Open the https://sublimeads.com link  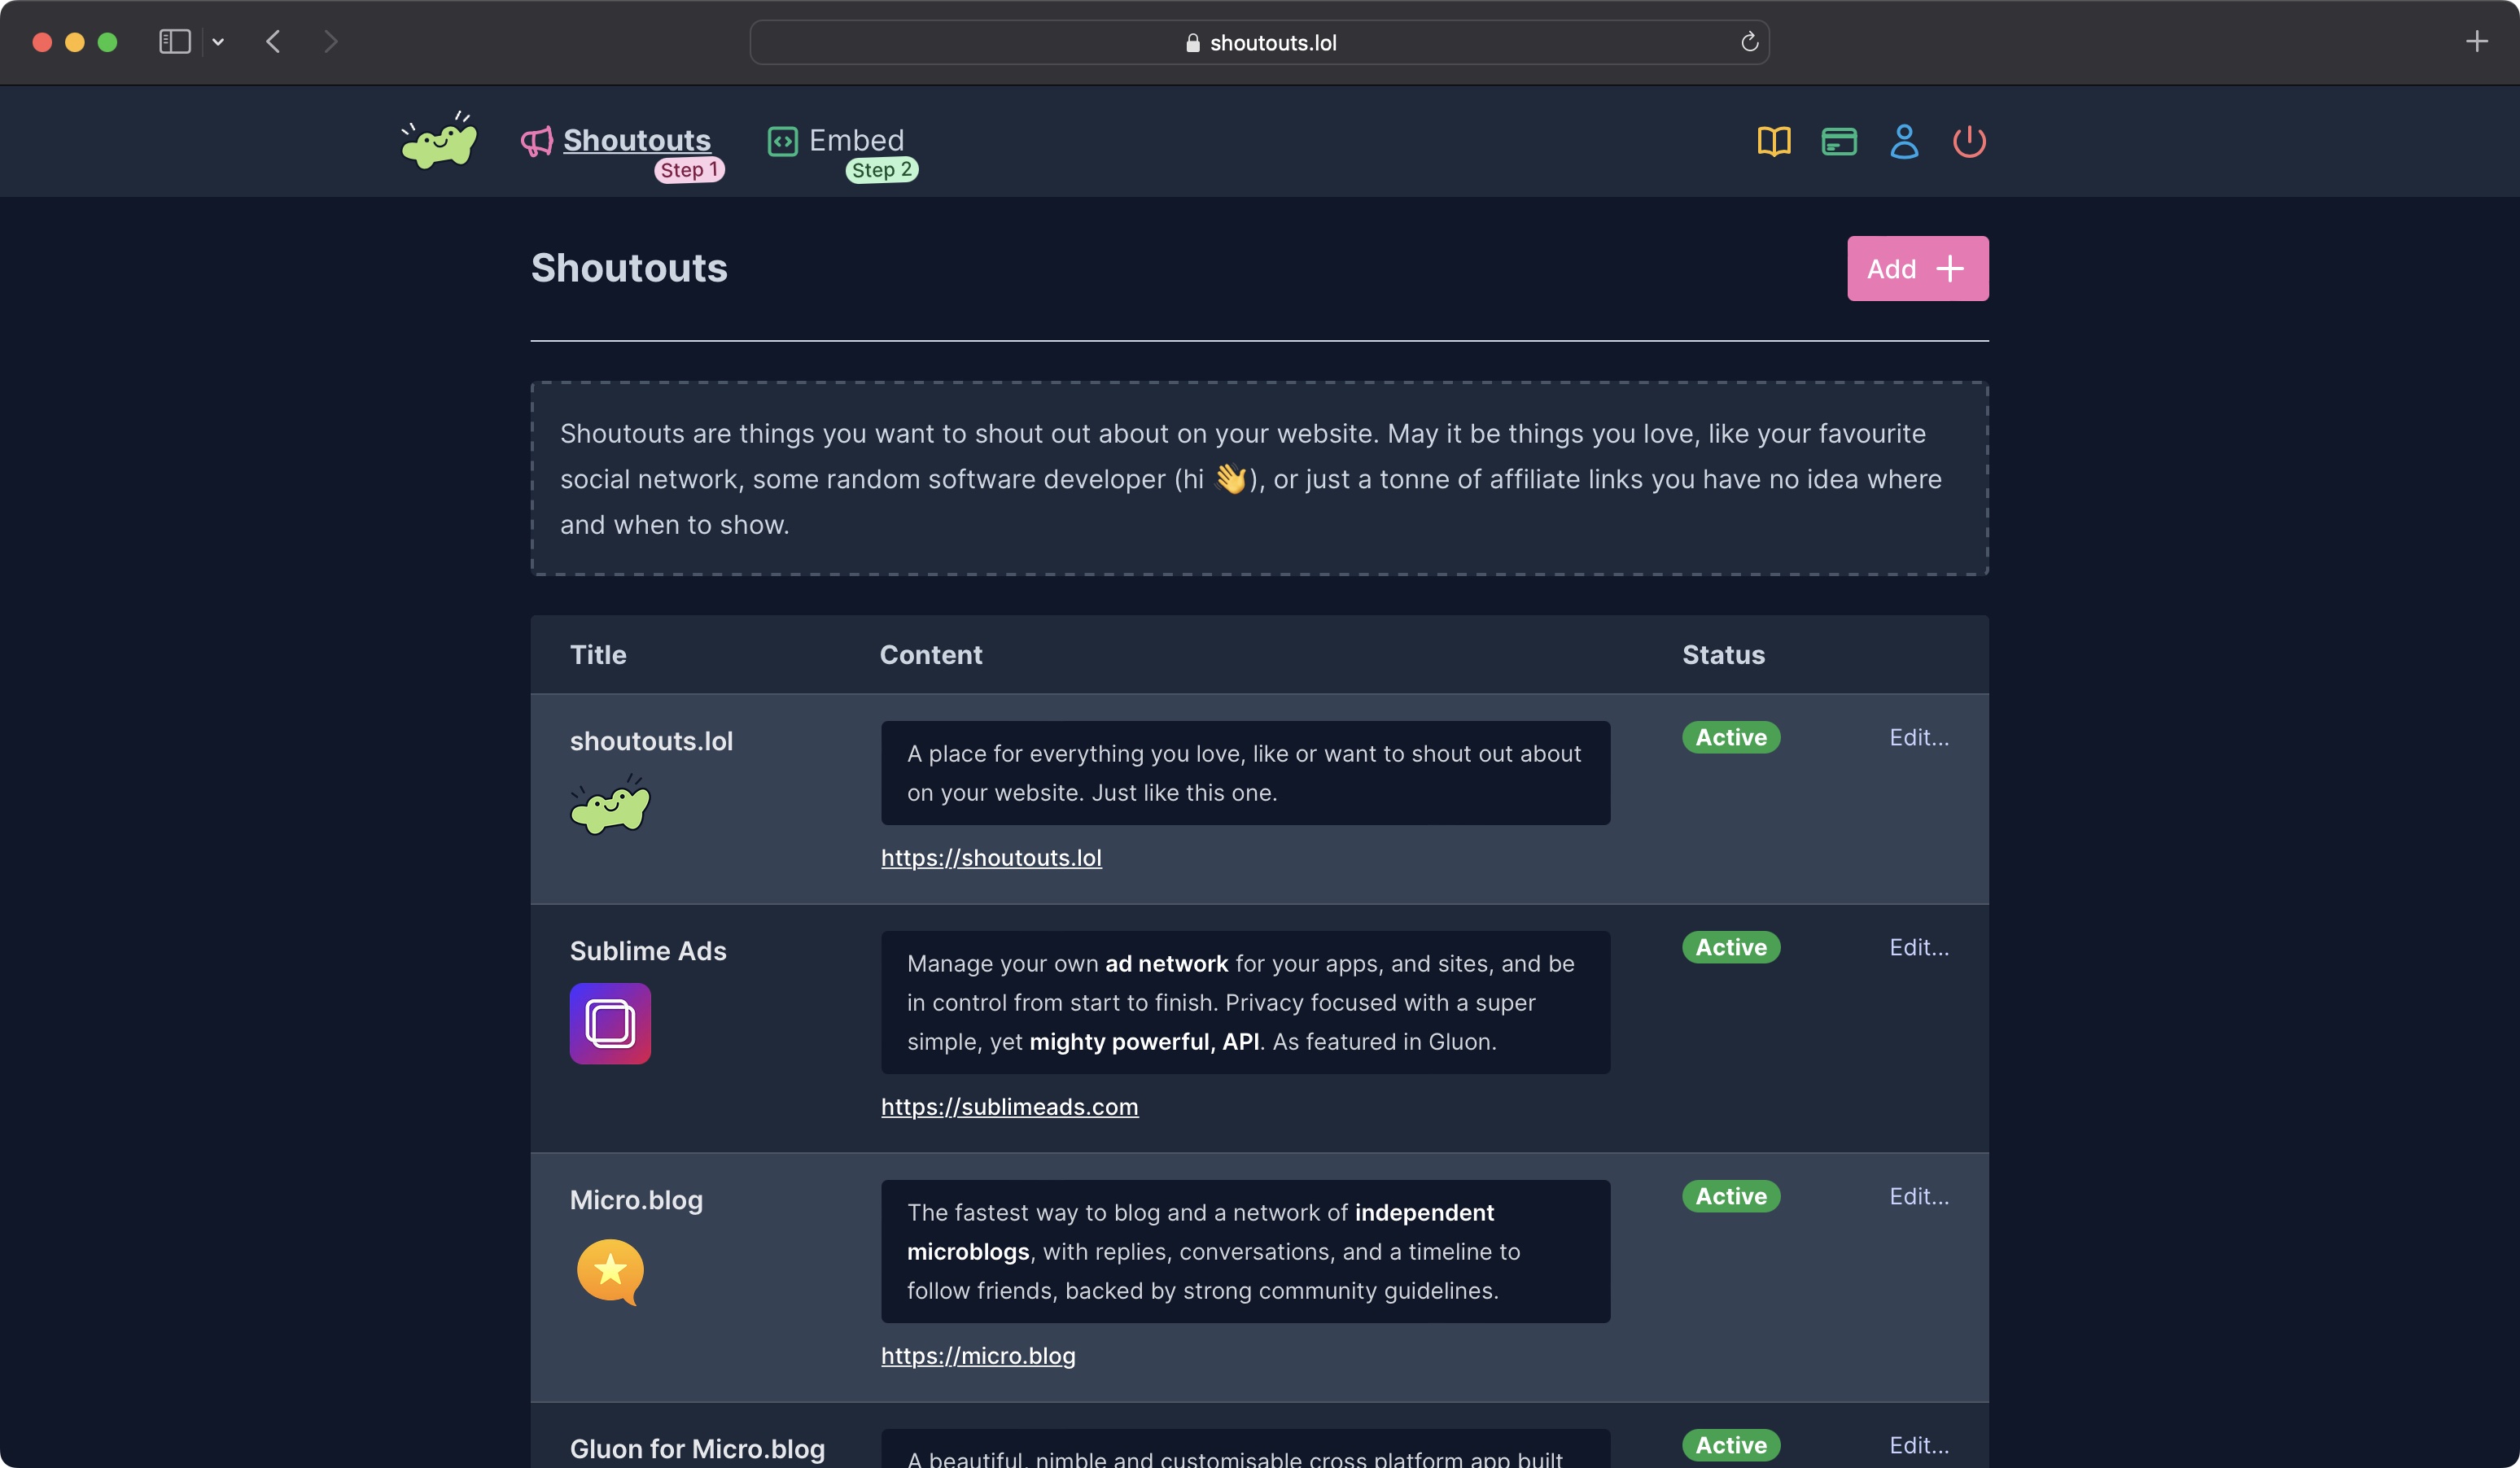click(x=1009, y=1106)
